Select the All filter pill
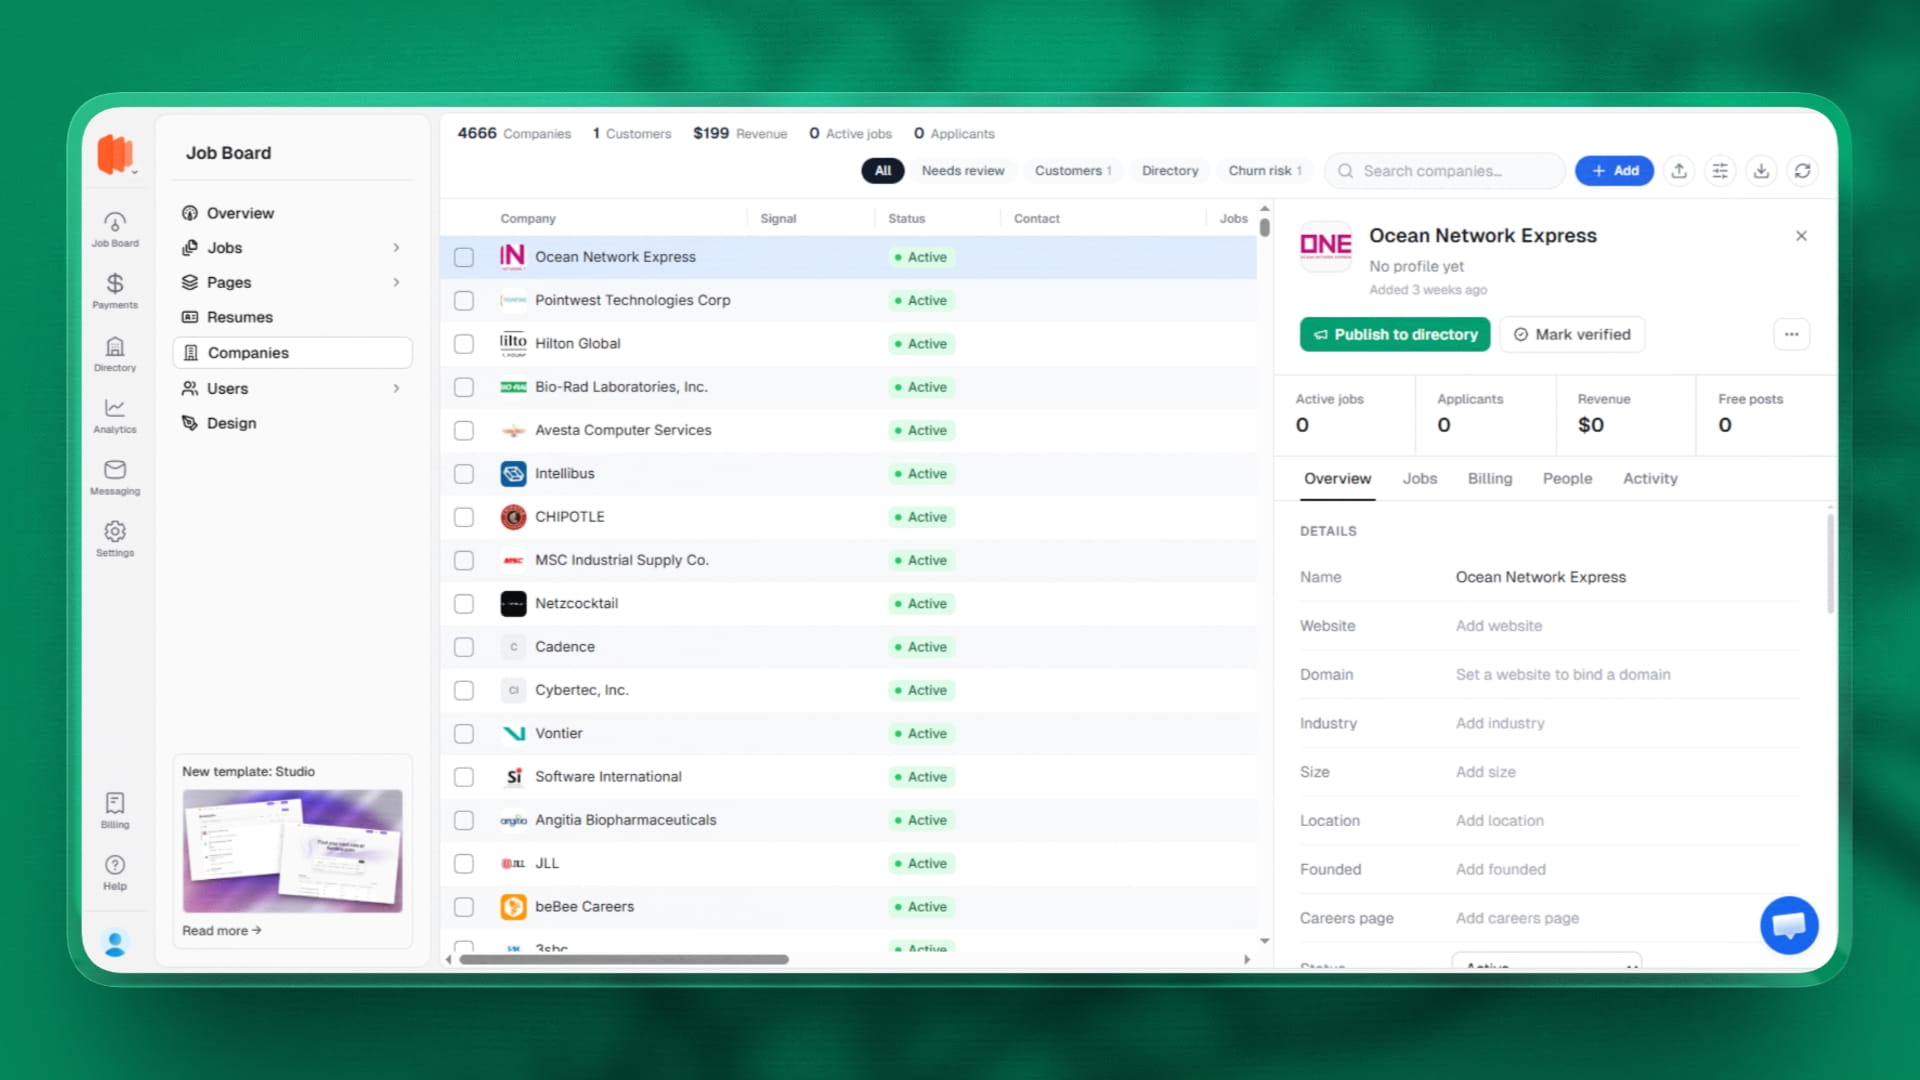Viewport: 1920px width, 1080px height. [883, 171]
